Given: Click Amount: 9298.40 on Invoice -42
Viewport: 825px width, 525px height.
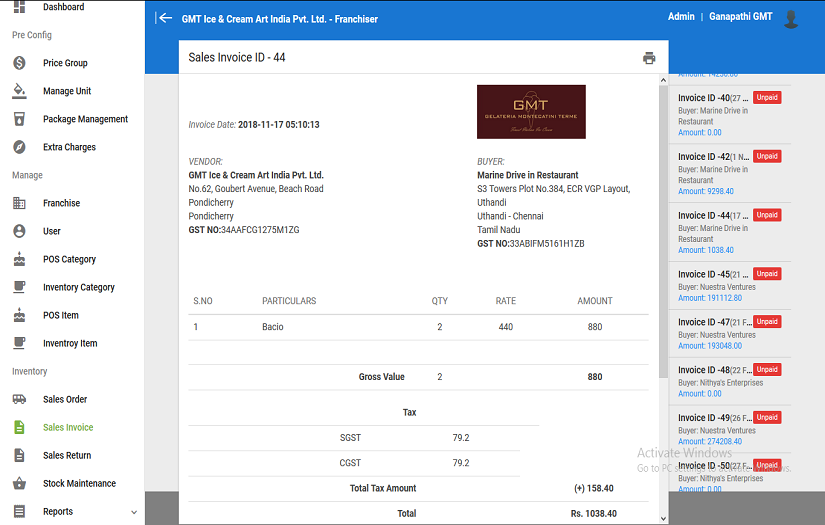Looking at the screenshot, I should point(706,191).
